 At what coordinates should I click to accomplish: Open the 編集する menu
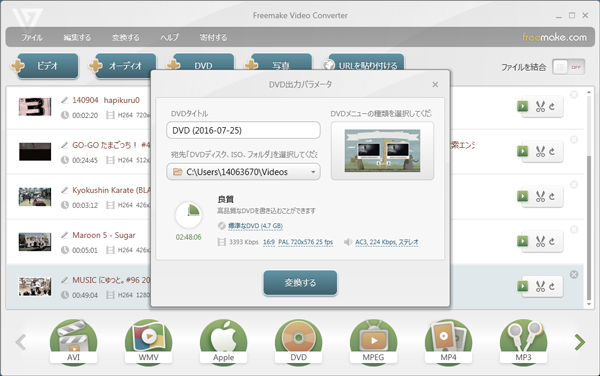[77, 37]
